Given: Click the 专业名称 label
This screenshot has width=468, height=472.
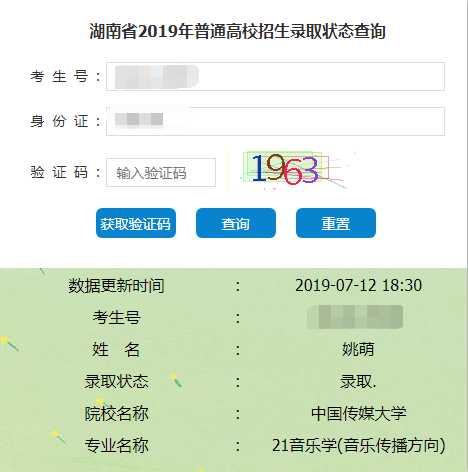Looking at the screenshot, I should [x=116, y=446].
